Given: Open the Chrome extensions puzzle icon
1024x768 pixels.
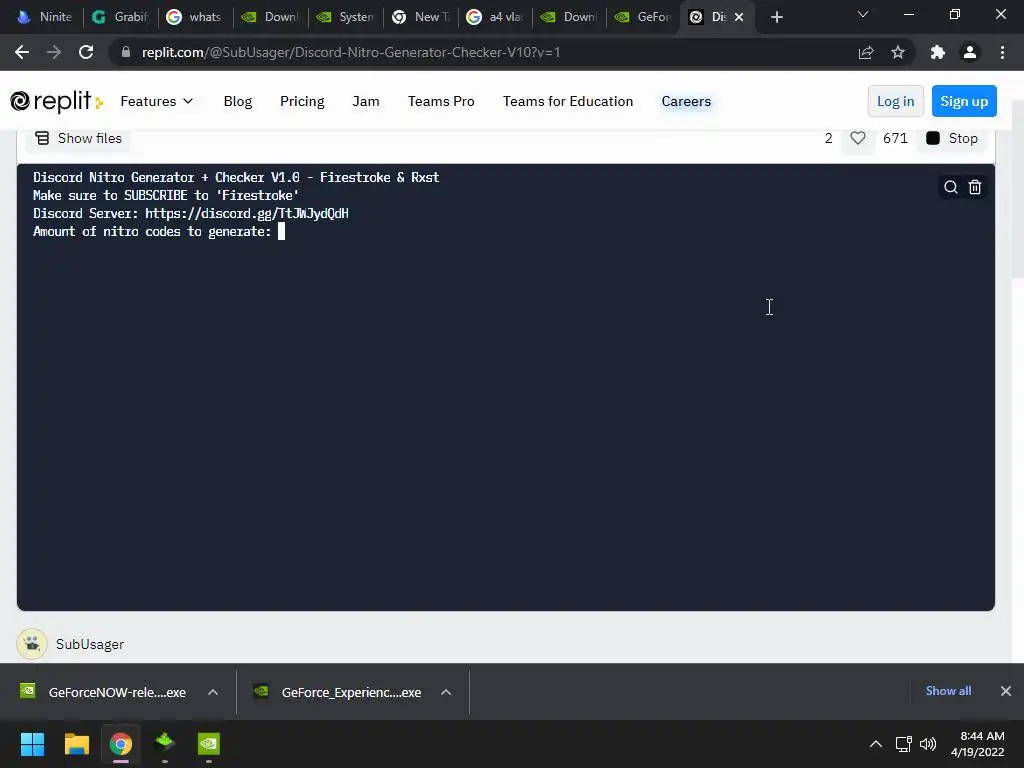Looking at the screenshot, I should pyautogui.click(x=938, y=52).
